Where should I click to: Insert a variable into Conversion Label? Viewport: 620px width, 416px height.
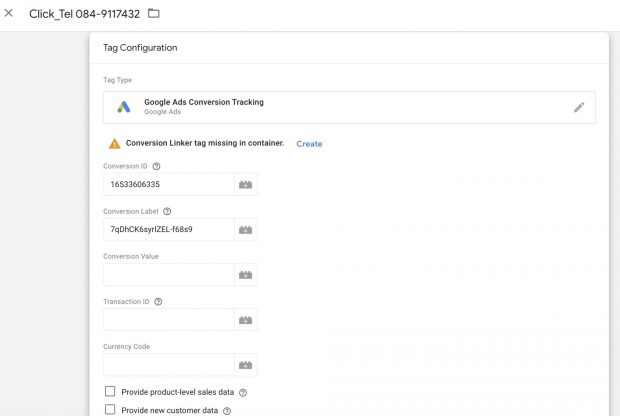tap(246, 230)
